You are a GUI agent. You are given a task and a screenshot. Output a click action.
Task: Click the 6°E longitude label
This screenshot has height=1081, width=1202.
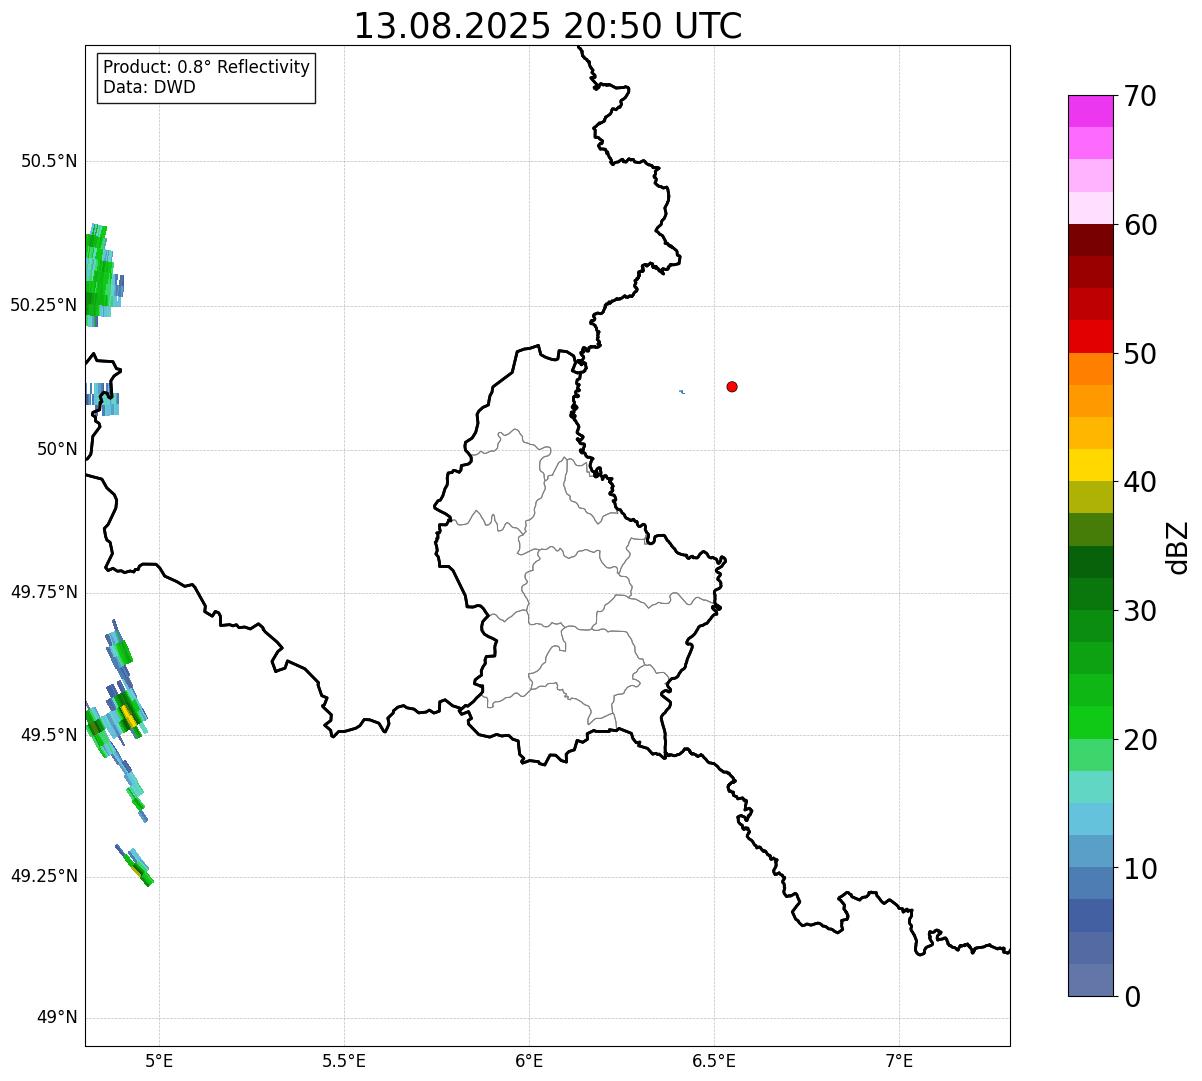pyautogui.click(x=529, y=1061)
